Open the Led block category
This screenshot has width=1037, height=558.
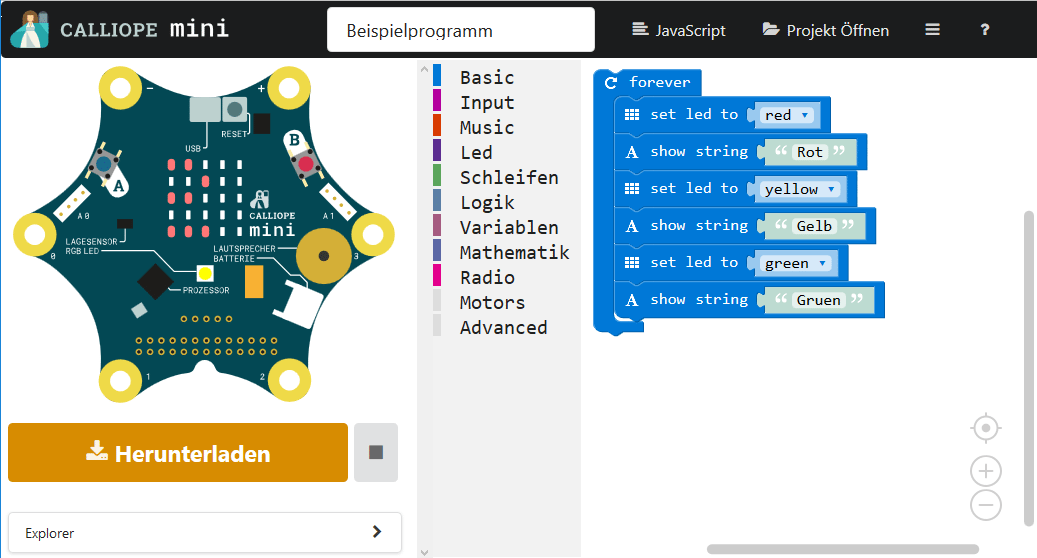(476, 153)
